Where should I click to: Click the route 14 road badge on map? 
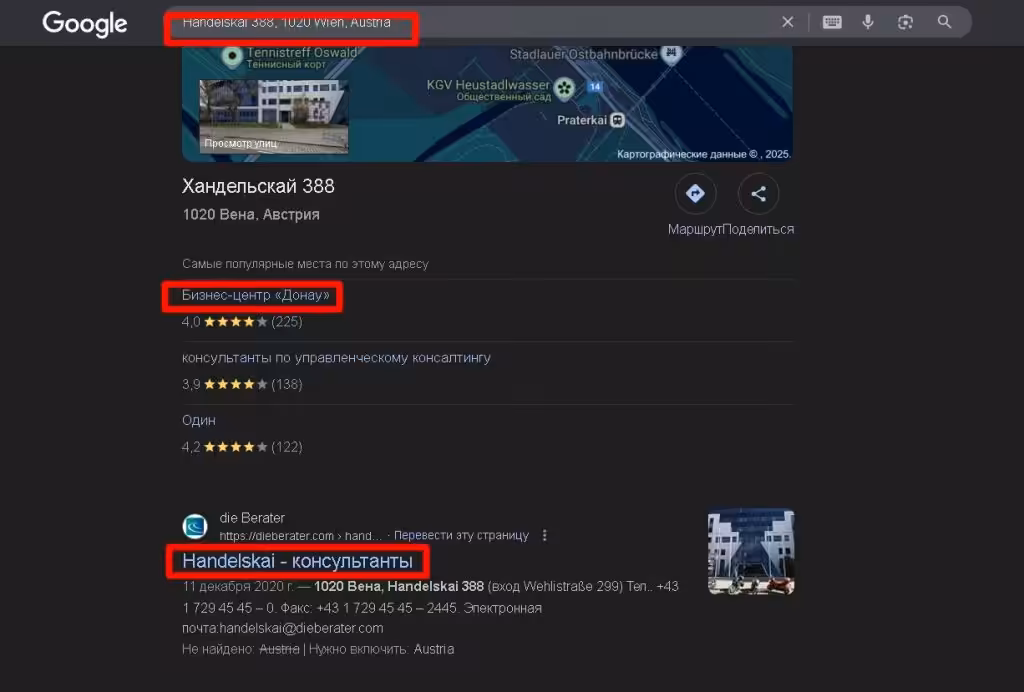[x=595, y=86]
